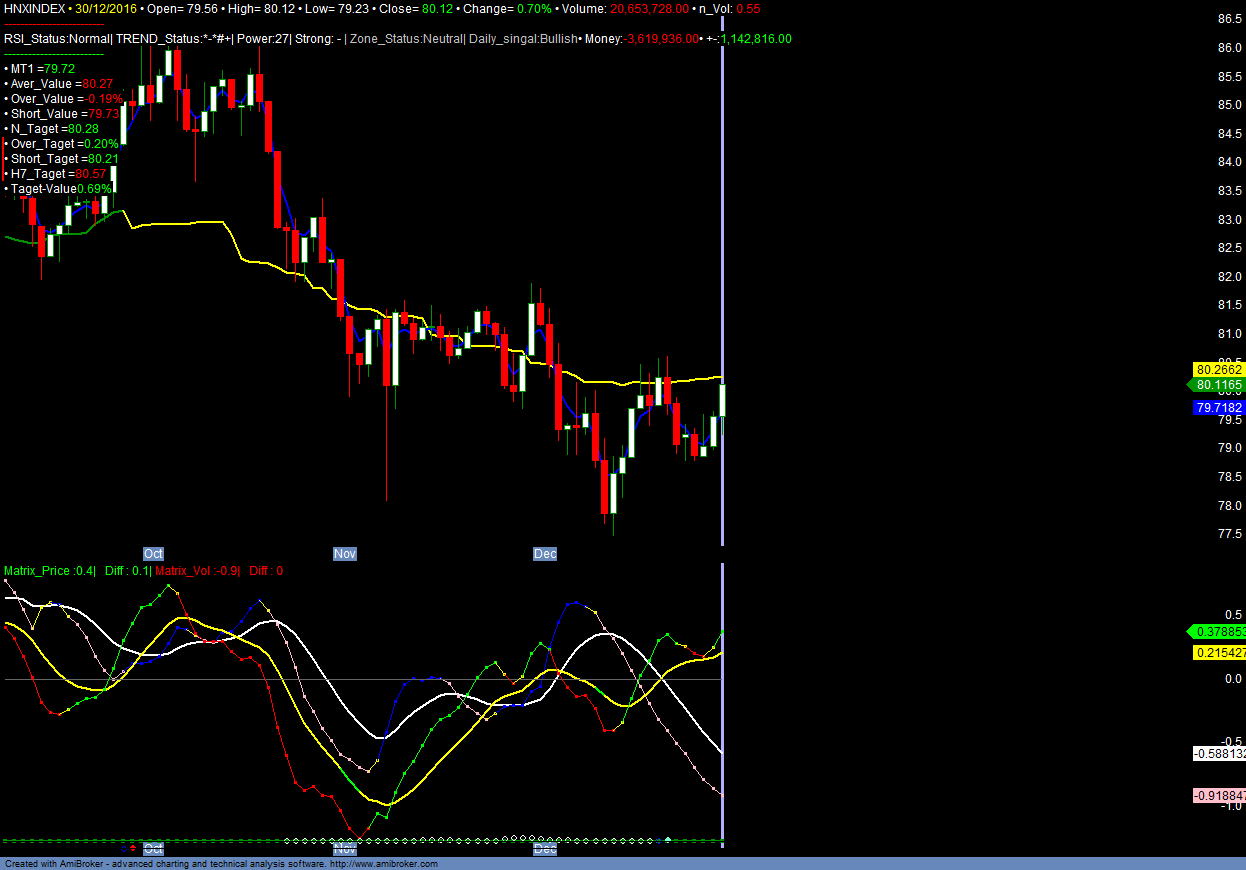This screenshot has height=870, width=1246.
Task: Click the vertical selection line at last bar
Action: 722,300
